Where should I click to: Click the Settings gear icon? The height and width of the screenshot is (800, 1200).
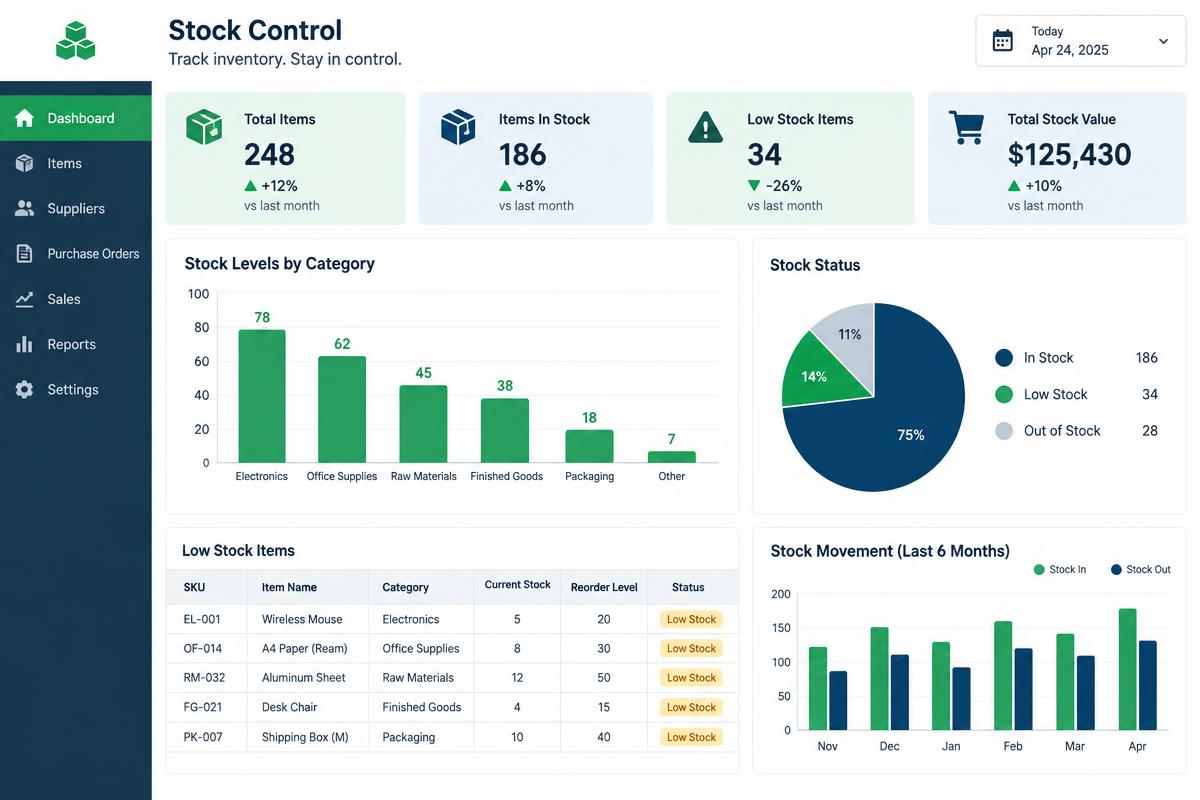coord(25,389)
